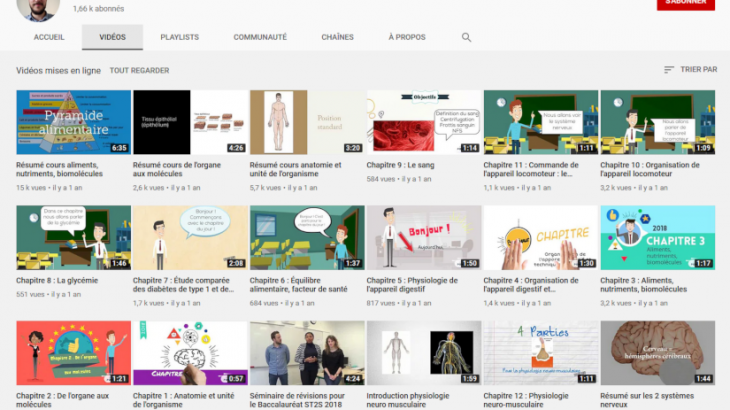
Task: Open the Séminaire de révisions Baccalauréat thumbnail
Action: [306, 353]
